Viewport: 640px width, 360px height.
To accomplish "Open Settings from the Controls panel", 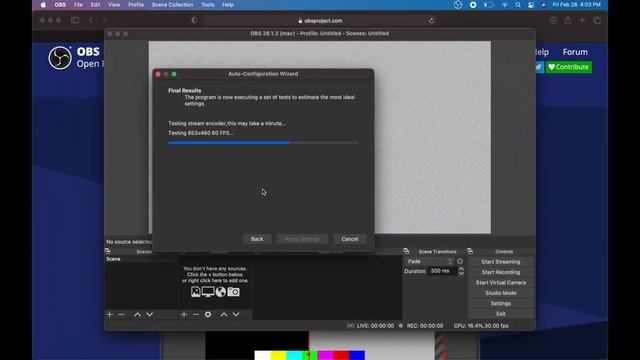I will coord(501,304).
